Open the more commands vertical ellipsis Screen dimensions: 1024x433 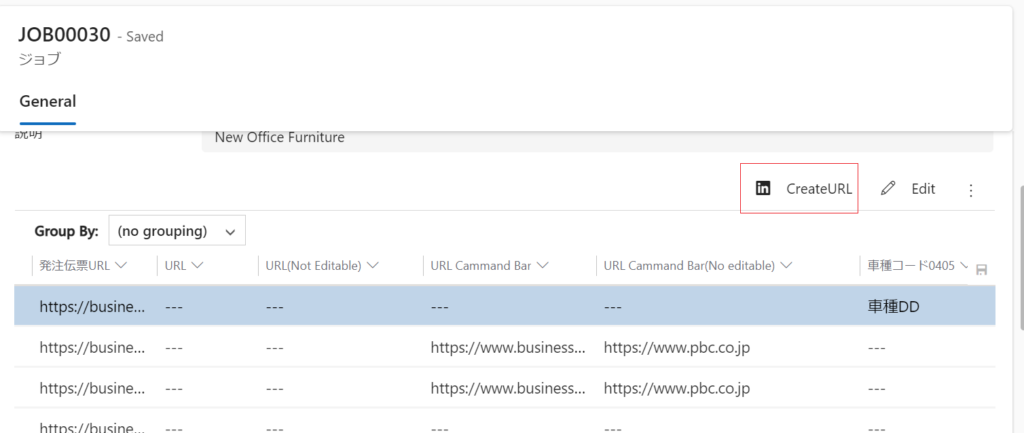tap(970, 189)
